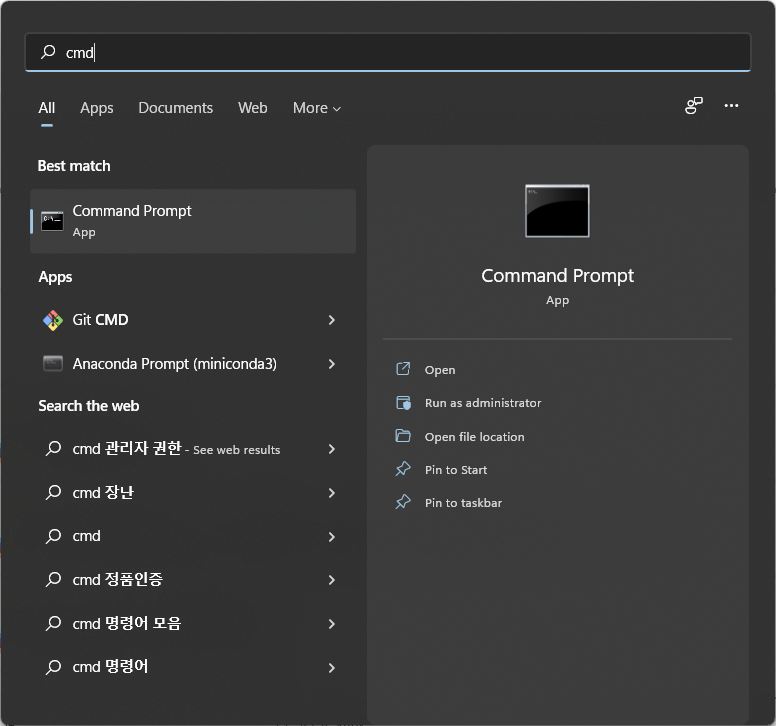Click the large Command Prompt preview icon
The image size is (776, 726).
557,211
